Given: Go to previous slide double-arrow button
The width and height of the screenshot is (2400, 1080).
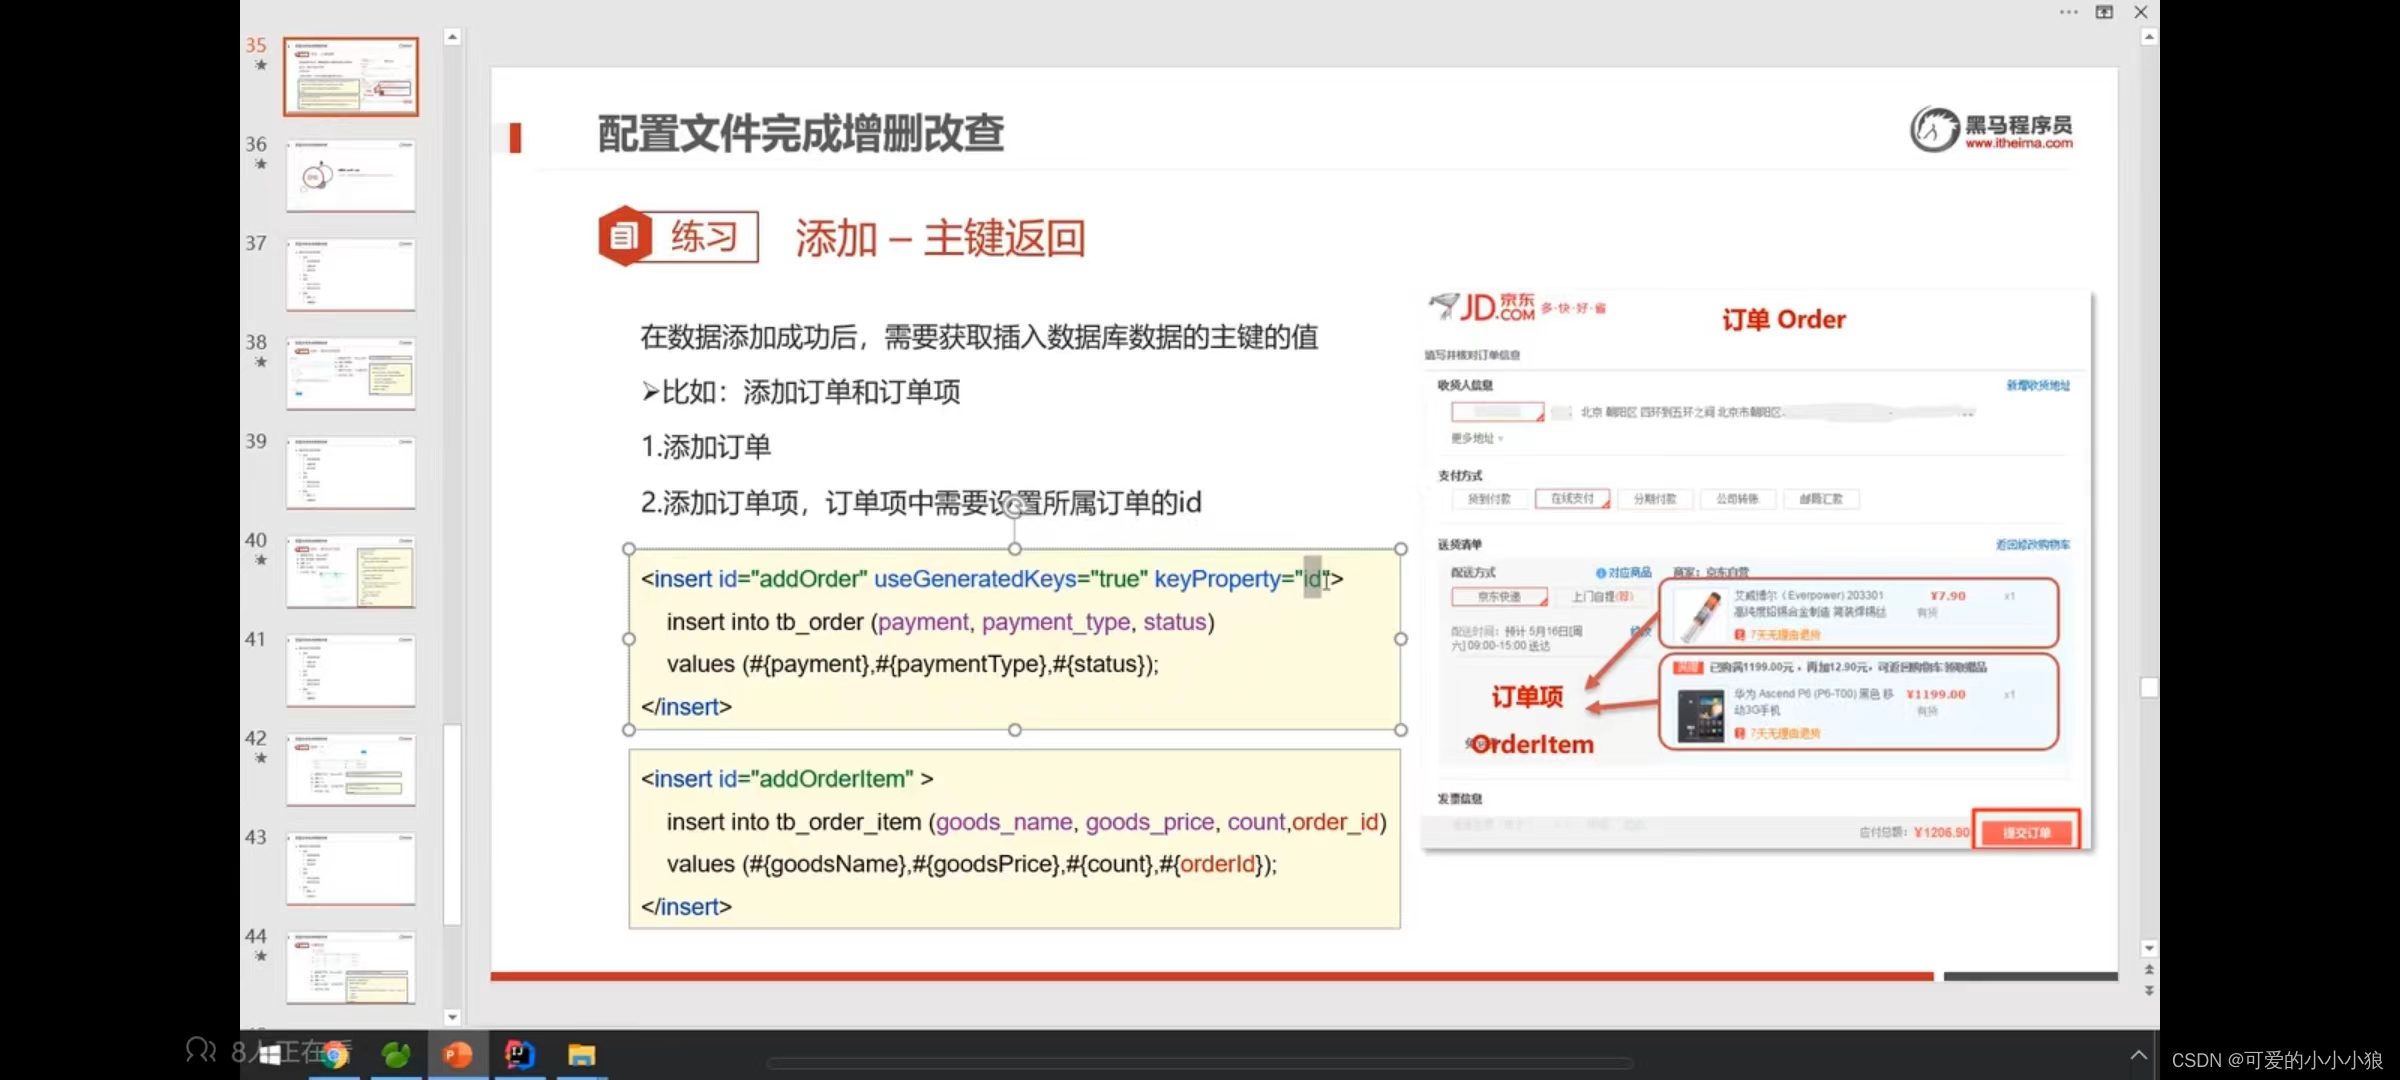Looking at the screenshot, I should click(2149, 969).
